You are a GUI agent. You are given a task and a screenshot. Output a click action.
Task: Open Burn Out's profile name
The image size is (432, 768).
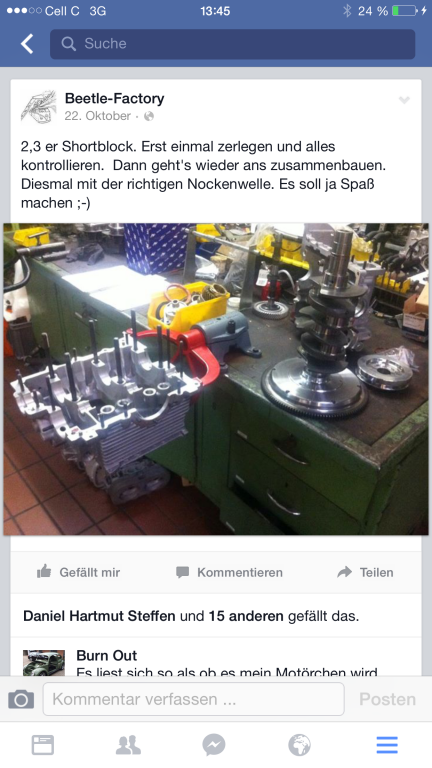pos(107,655)
